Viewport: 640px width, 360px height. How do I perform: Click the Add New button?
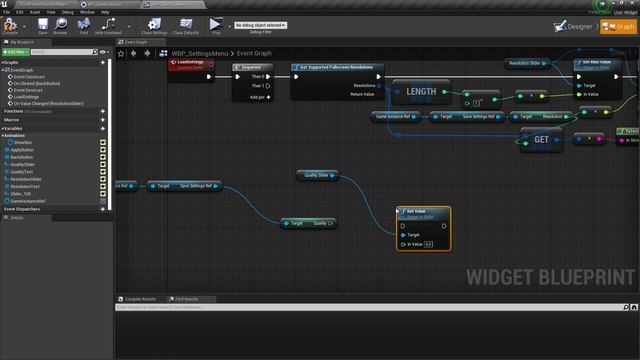[16, 52]
